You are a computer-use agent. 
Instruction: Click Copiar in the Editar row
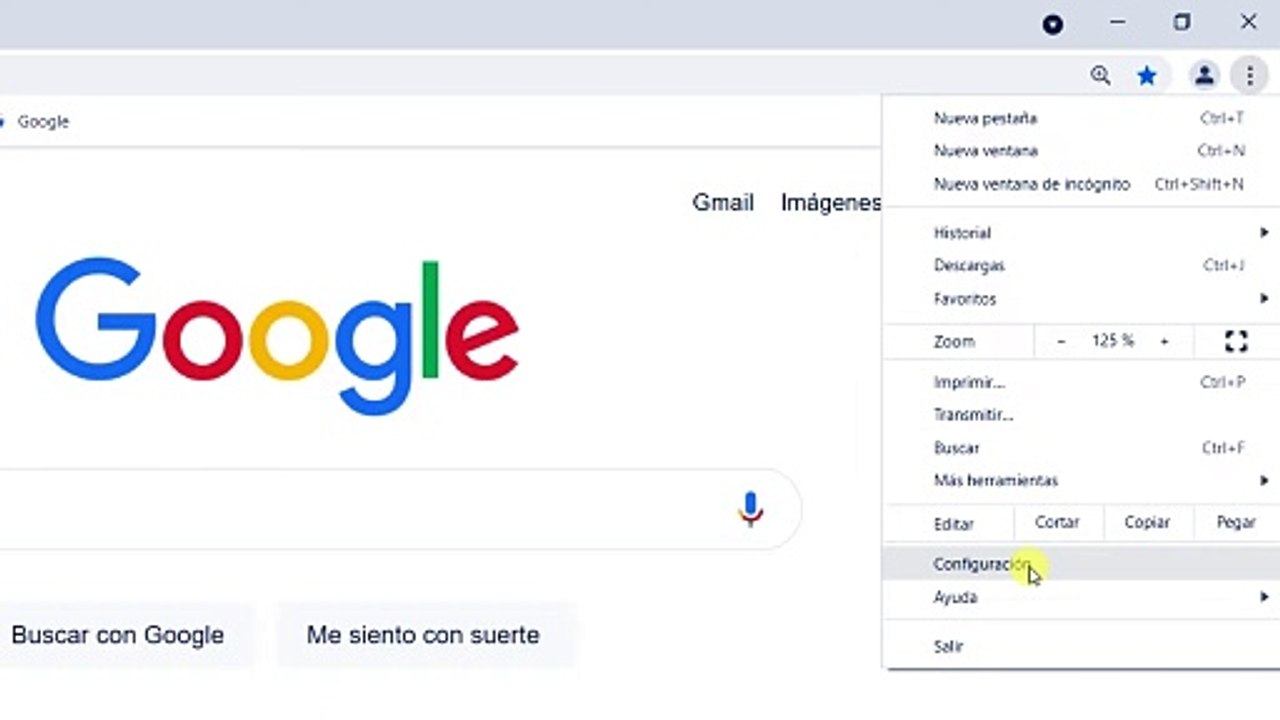[x=1146, y=522]
